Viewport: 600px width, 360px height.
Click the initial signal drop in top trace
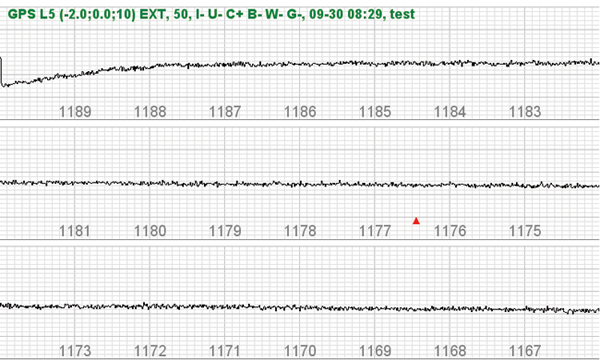2,72
